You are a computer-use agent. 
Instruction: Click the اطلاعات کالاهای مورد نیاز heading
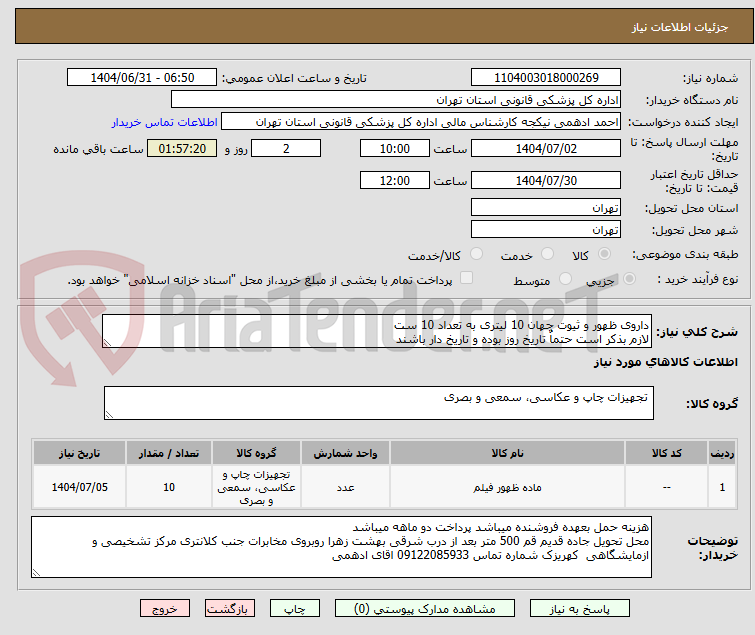coord(665,362)
